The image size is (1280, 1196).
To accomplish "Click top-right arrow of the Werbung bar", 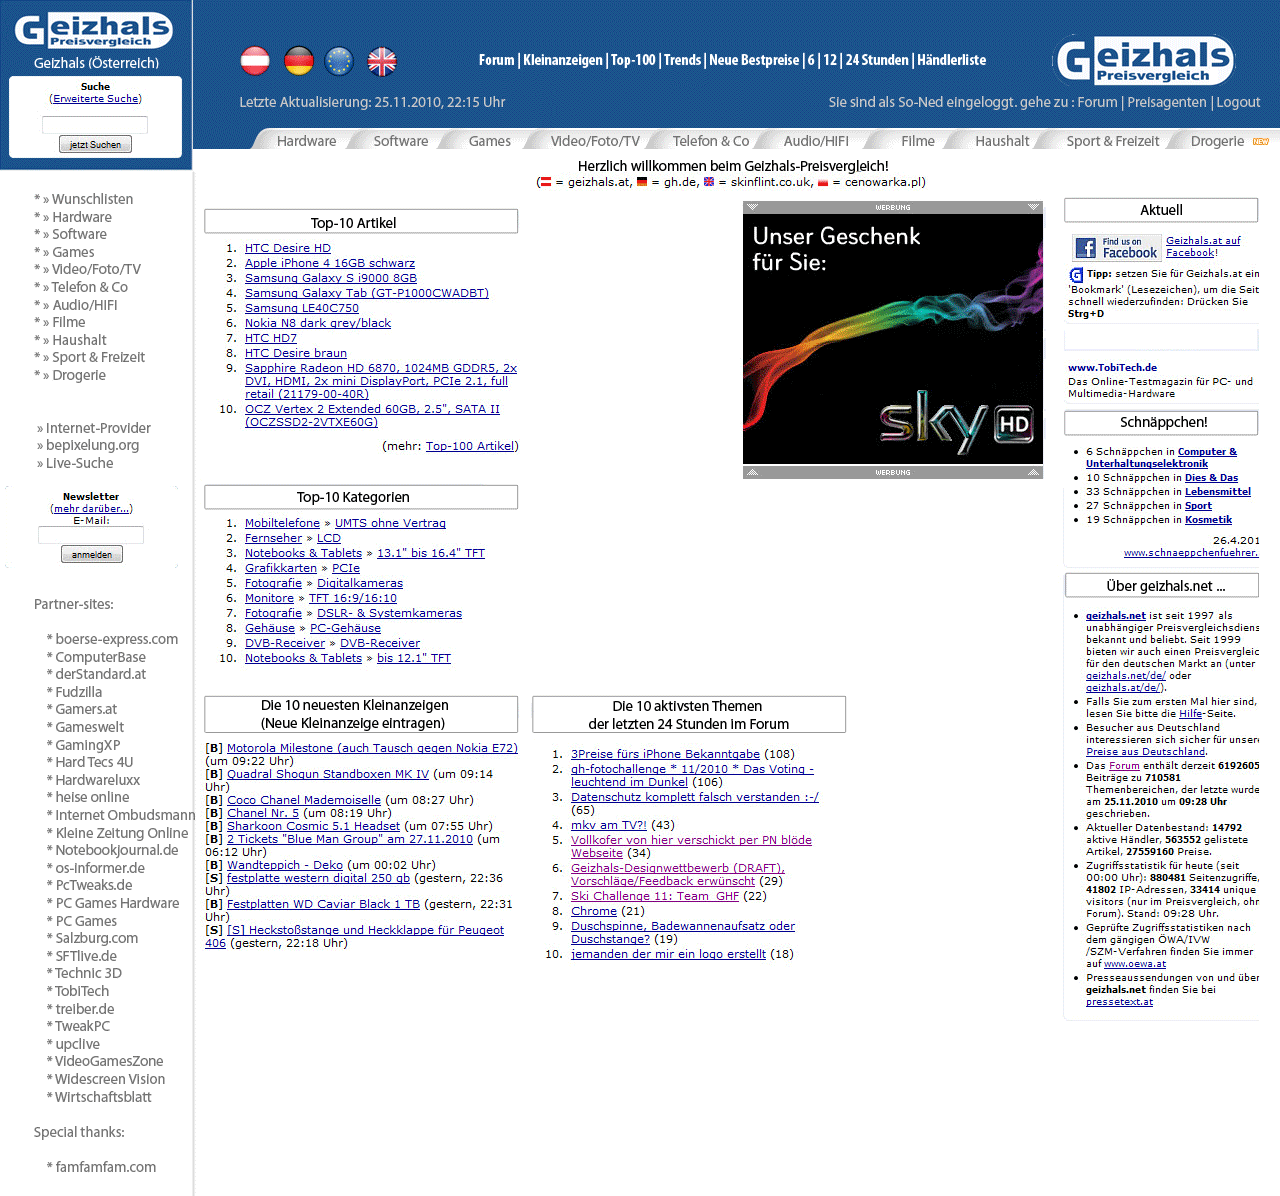I will (1034, 207).
